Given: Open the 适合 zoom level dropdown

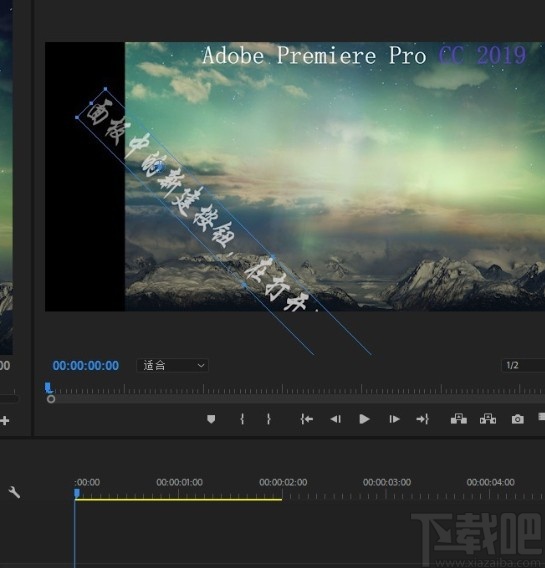Looking at the screenshot, I should tap(172, 366).
